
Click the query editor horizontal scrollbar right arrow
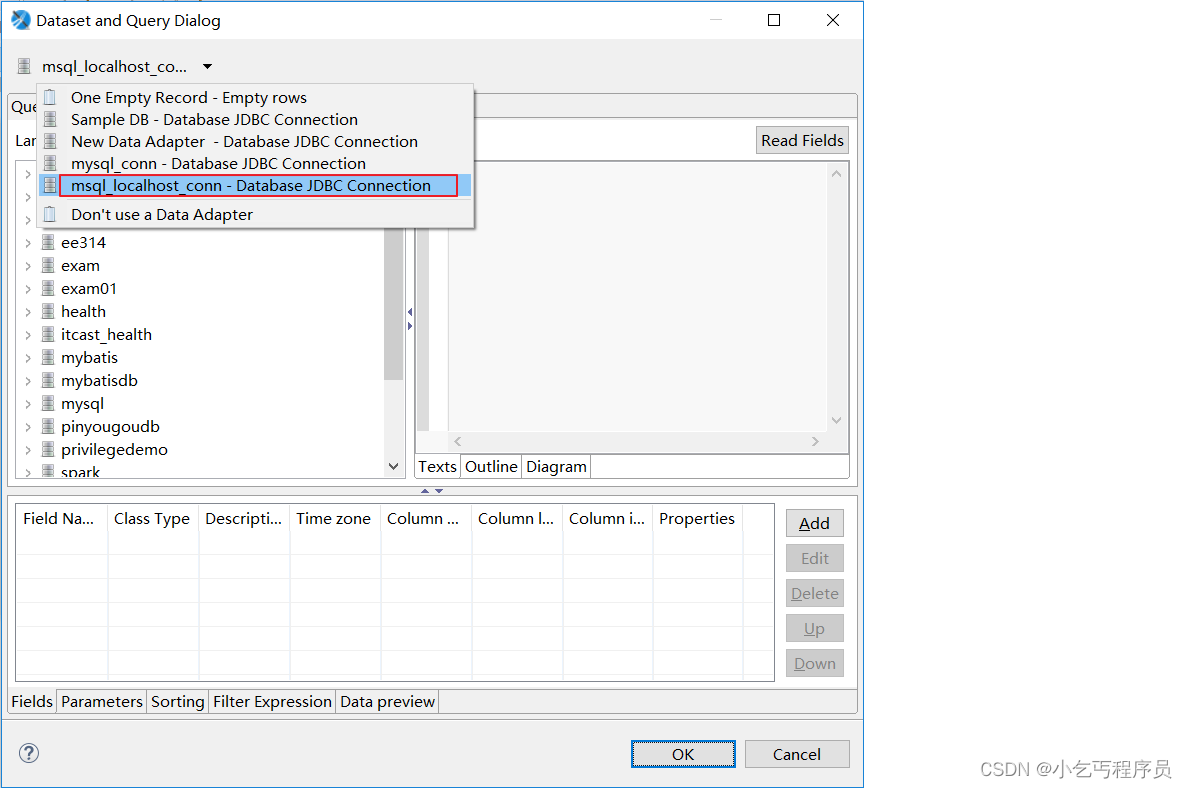pyautogui.click(x=815, y=441)
